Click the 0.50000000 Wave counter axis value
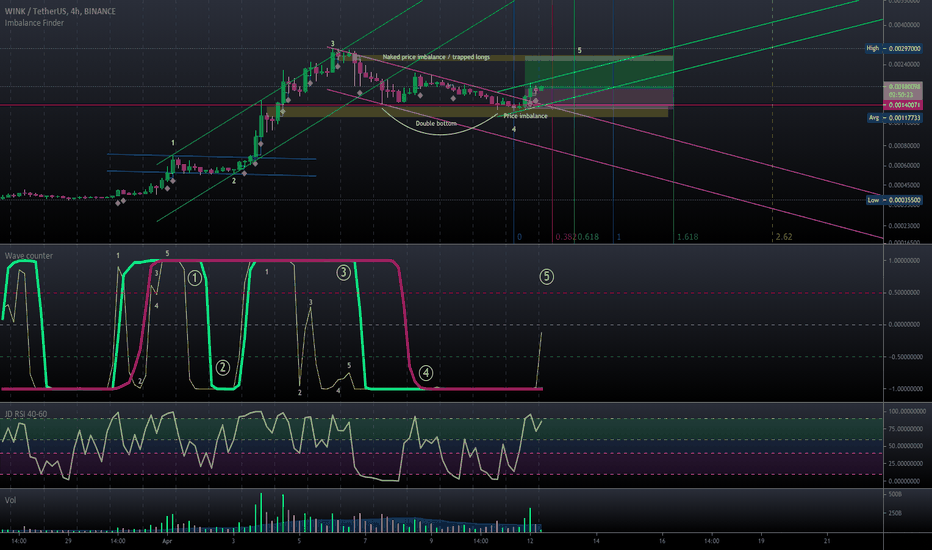 tap(905, 293)
